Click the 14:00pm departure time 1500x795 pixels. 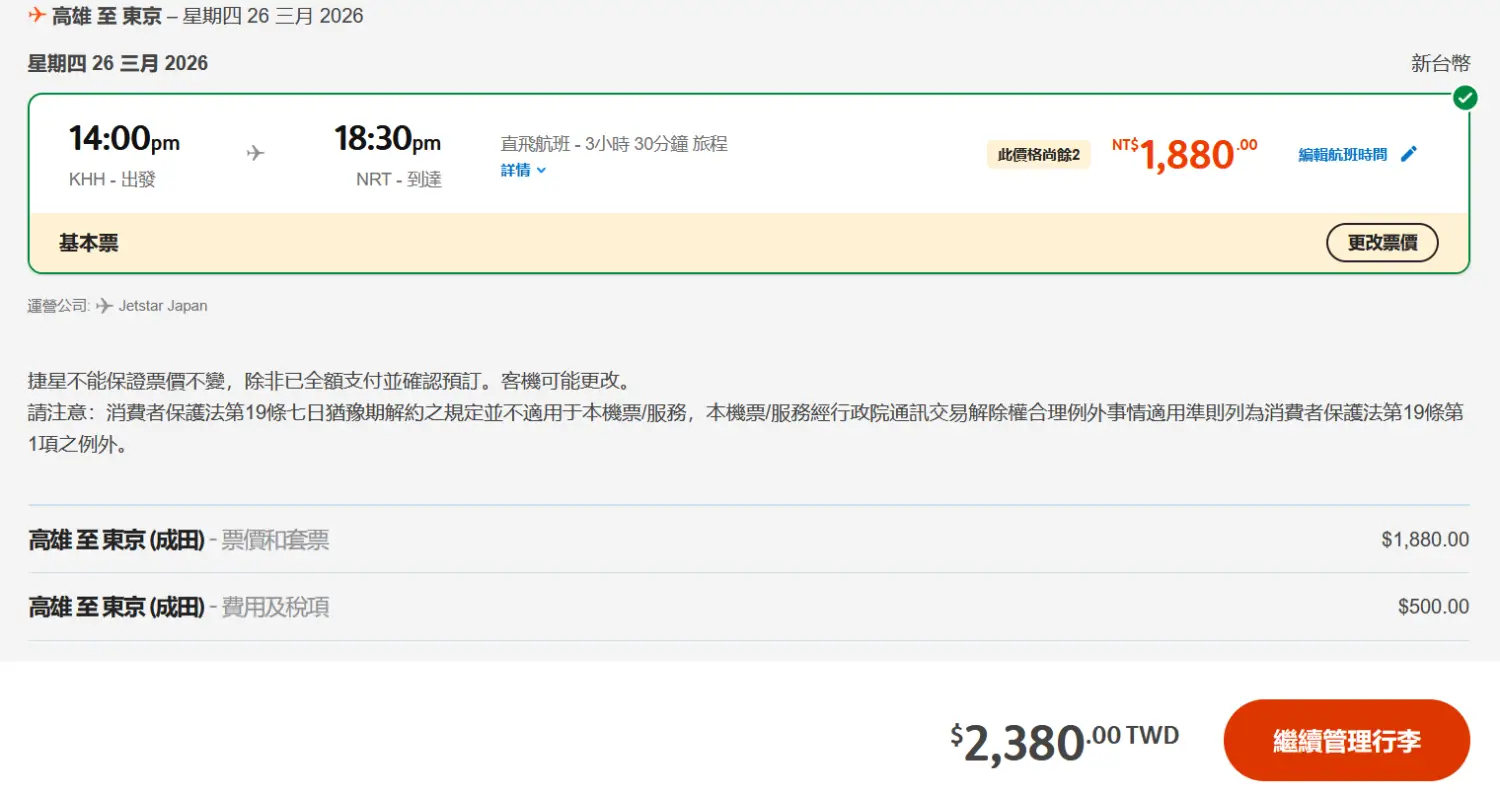tap(124, 139)
